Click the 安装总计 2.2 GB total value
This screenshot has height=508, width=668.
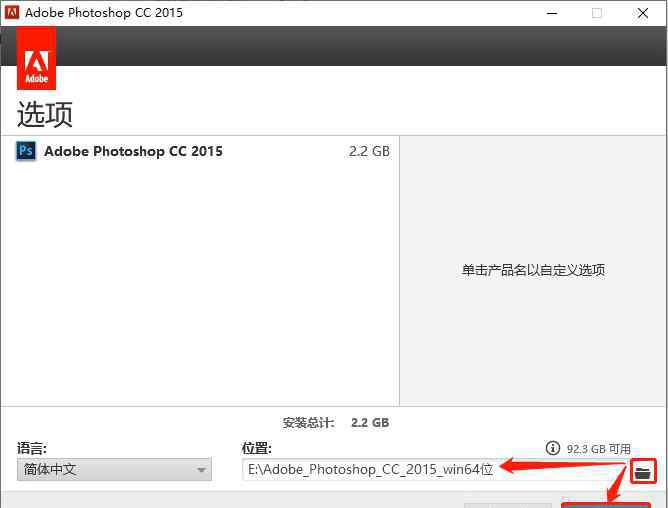point(370,422)
